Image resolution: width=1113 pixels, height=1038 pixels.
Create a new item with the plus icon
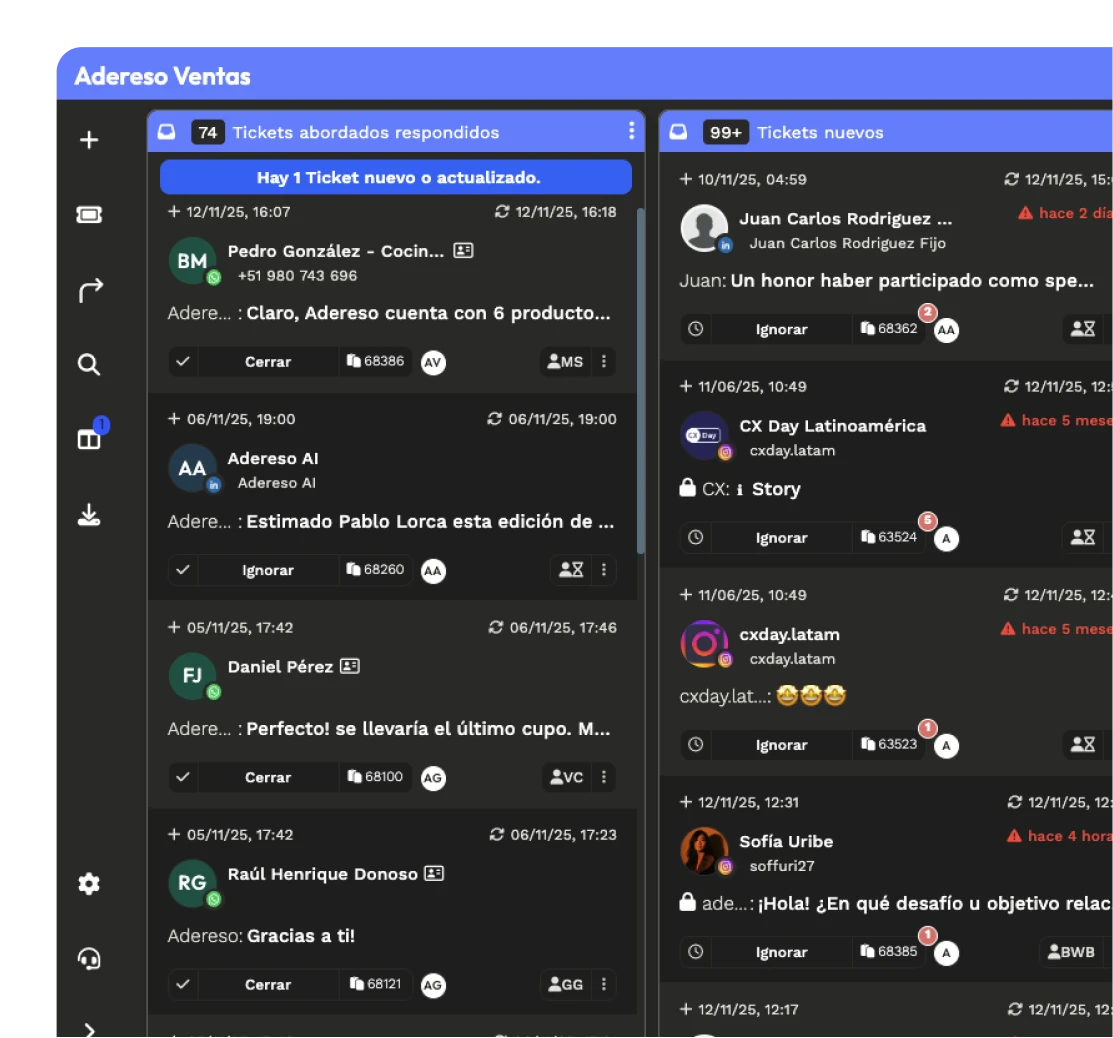88,140
